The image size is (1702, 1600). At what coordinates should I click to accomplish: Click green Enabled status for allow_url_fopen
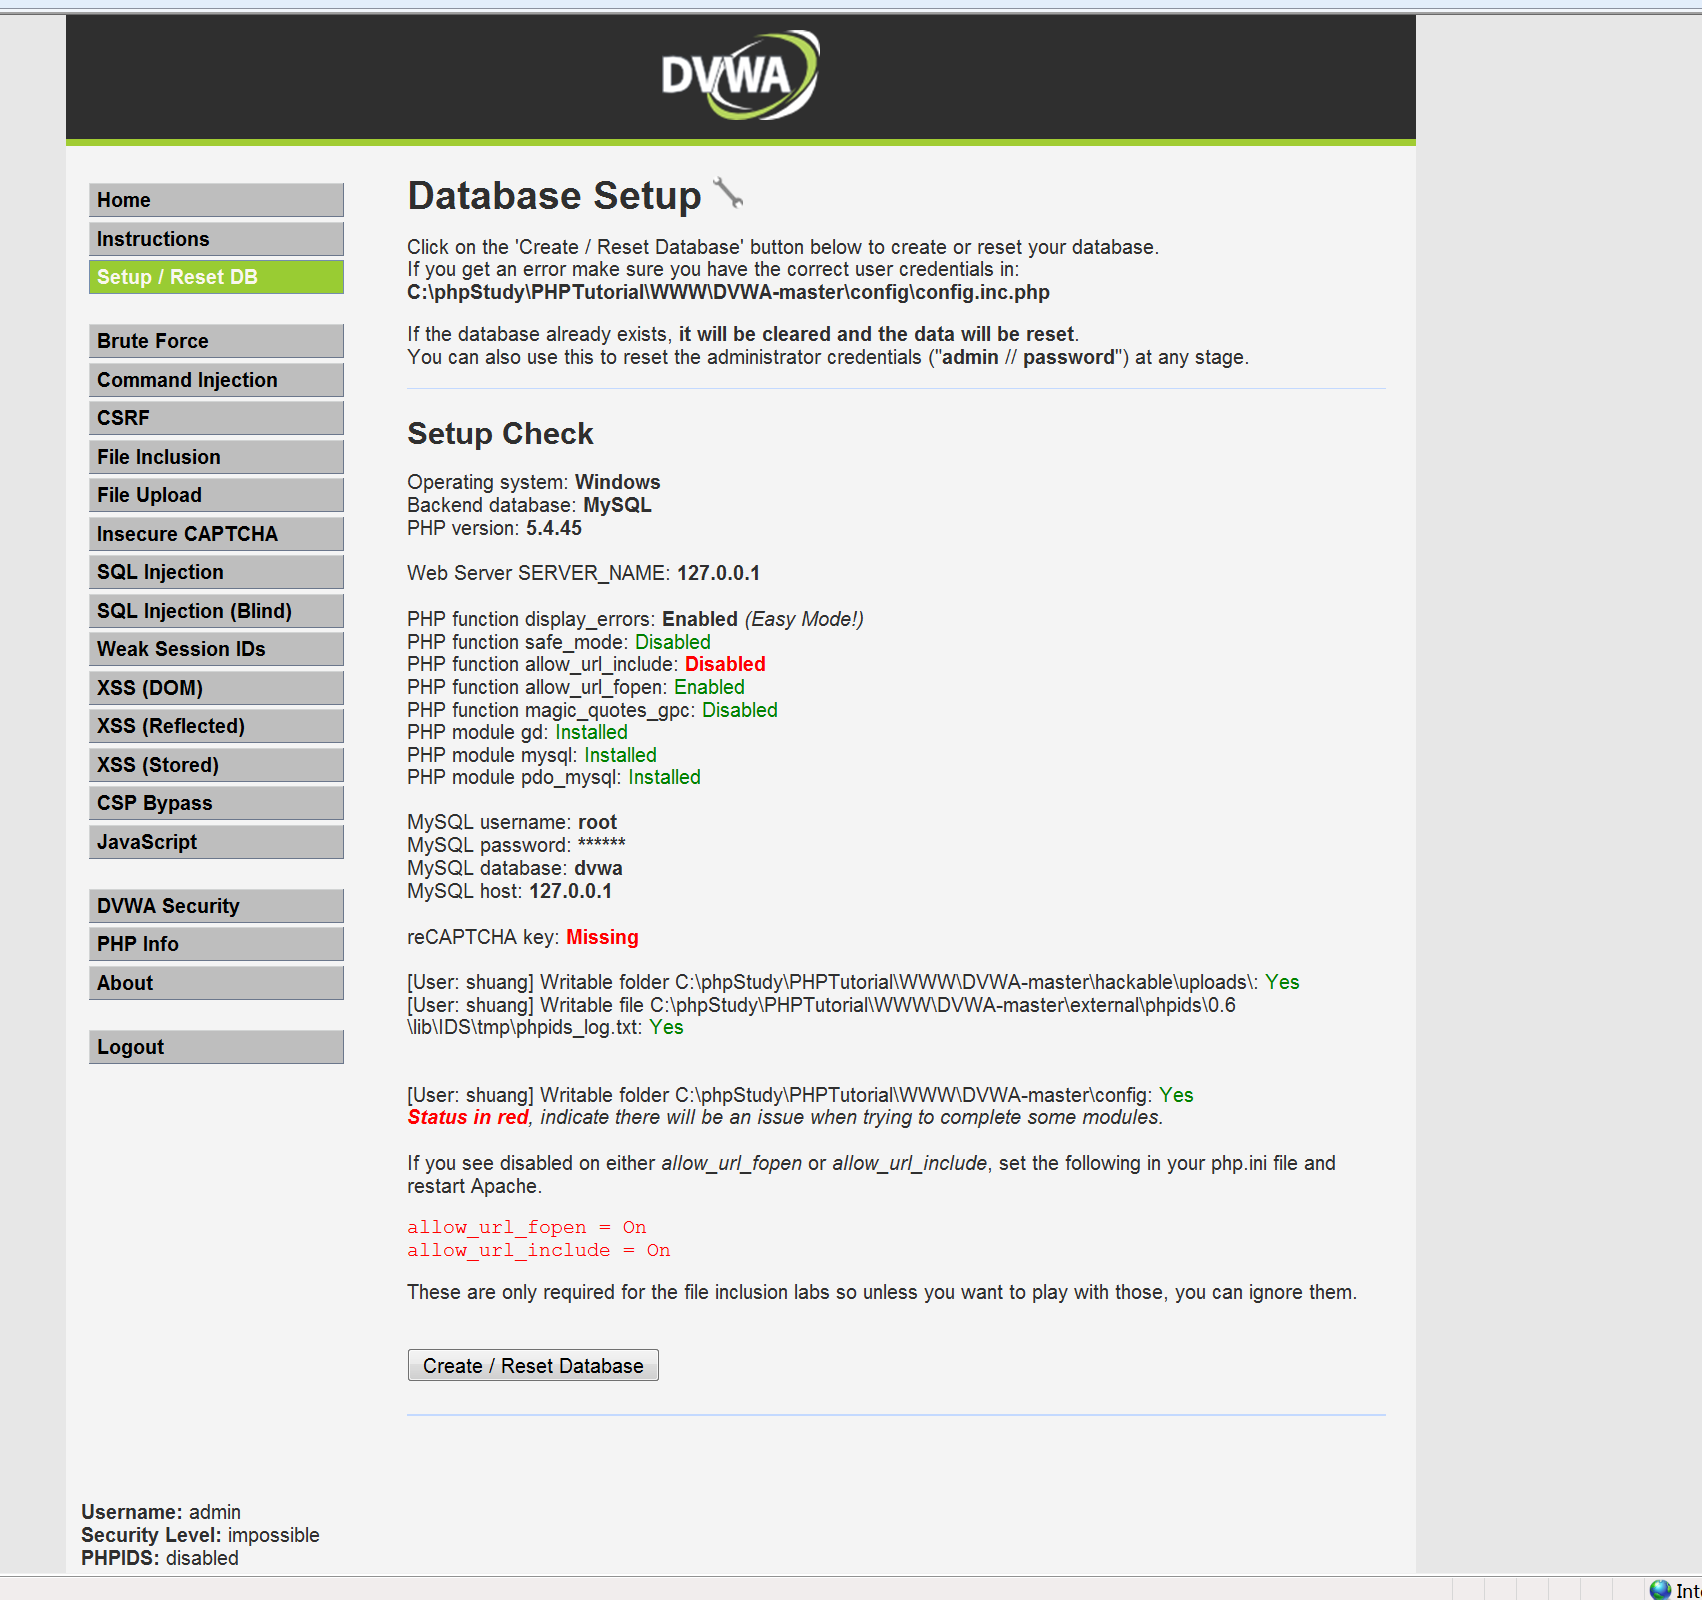coord(709,687)
